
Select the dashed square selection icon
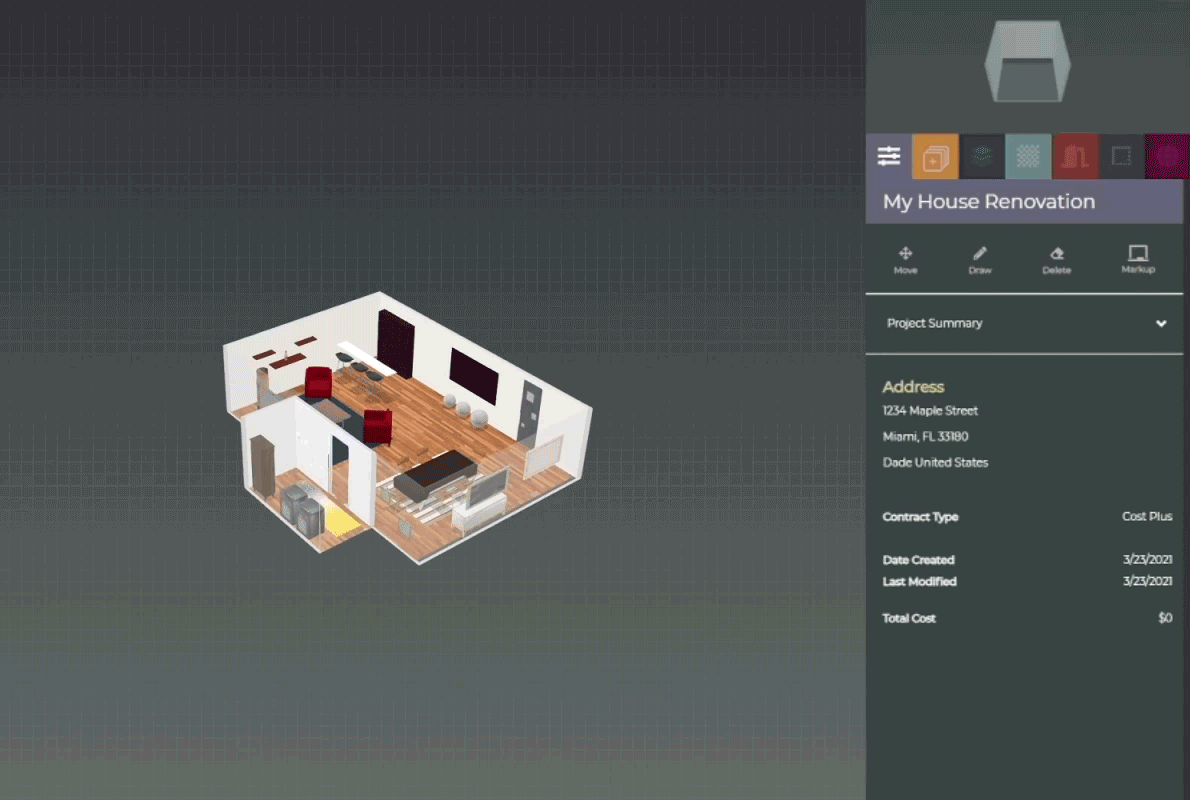point(1121,157)
